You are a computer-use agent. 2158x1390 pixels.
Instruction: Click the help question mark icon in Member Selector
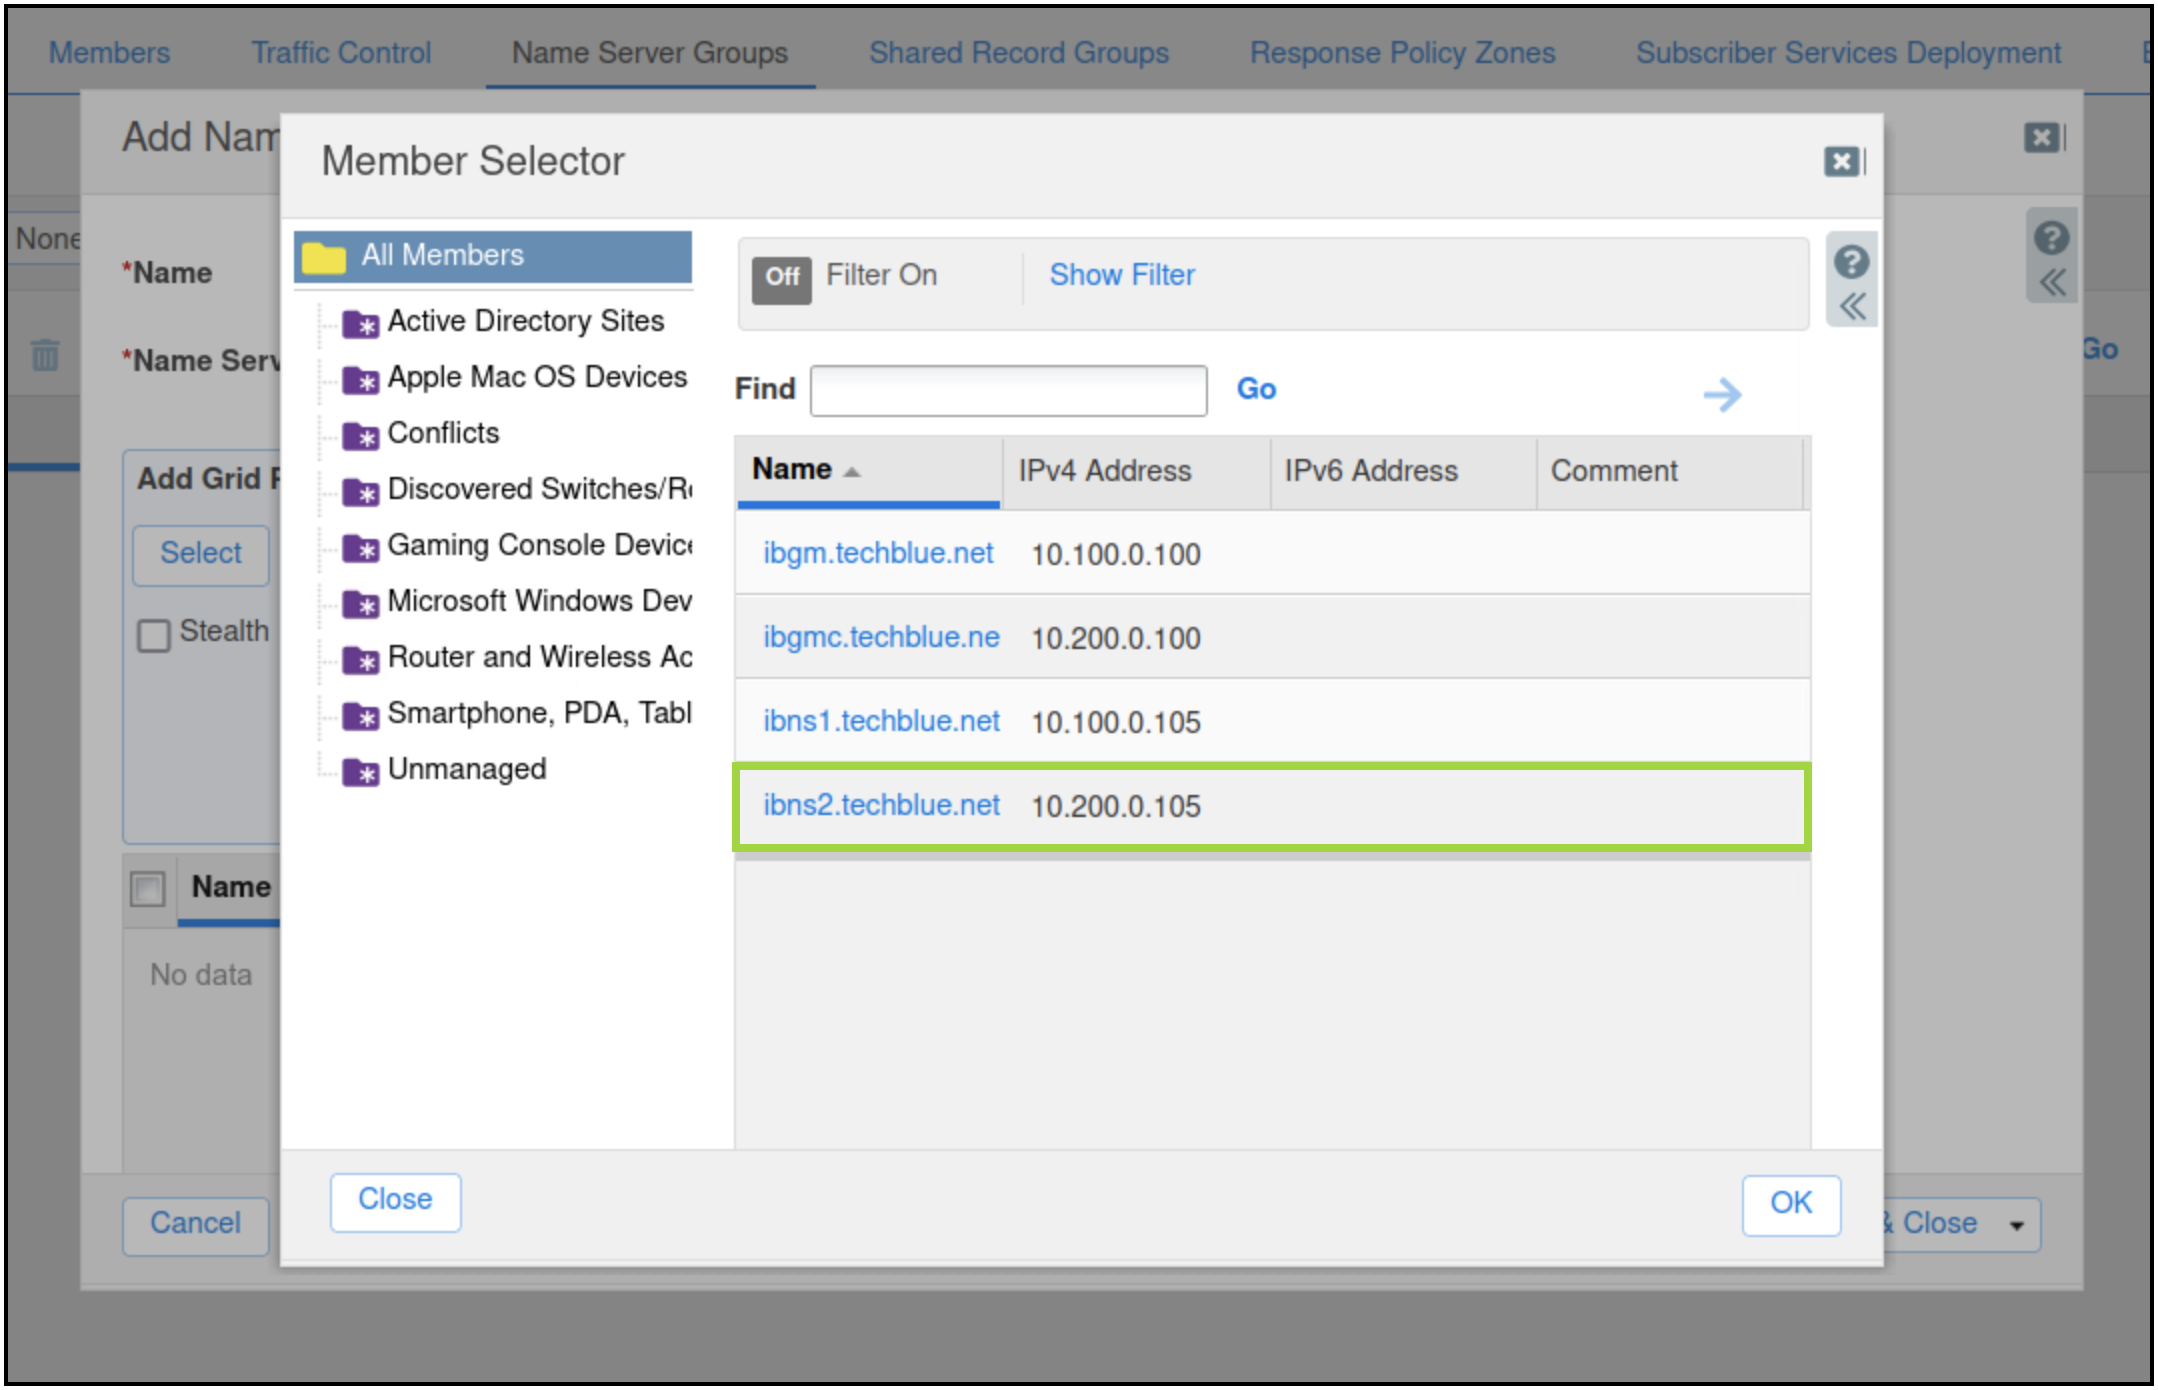click(1851, 262)
